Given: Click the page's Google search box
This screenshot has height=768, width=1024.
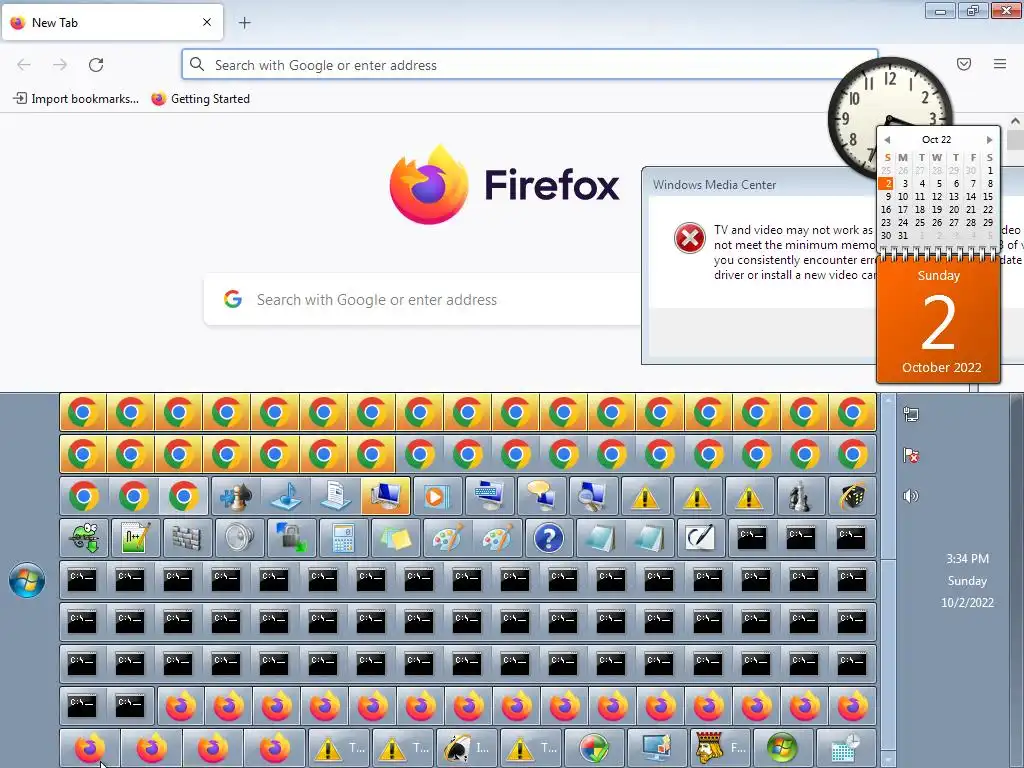Looking at the screenshot, I should 423,300.
